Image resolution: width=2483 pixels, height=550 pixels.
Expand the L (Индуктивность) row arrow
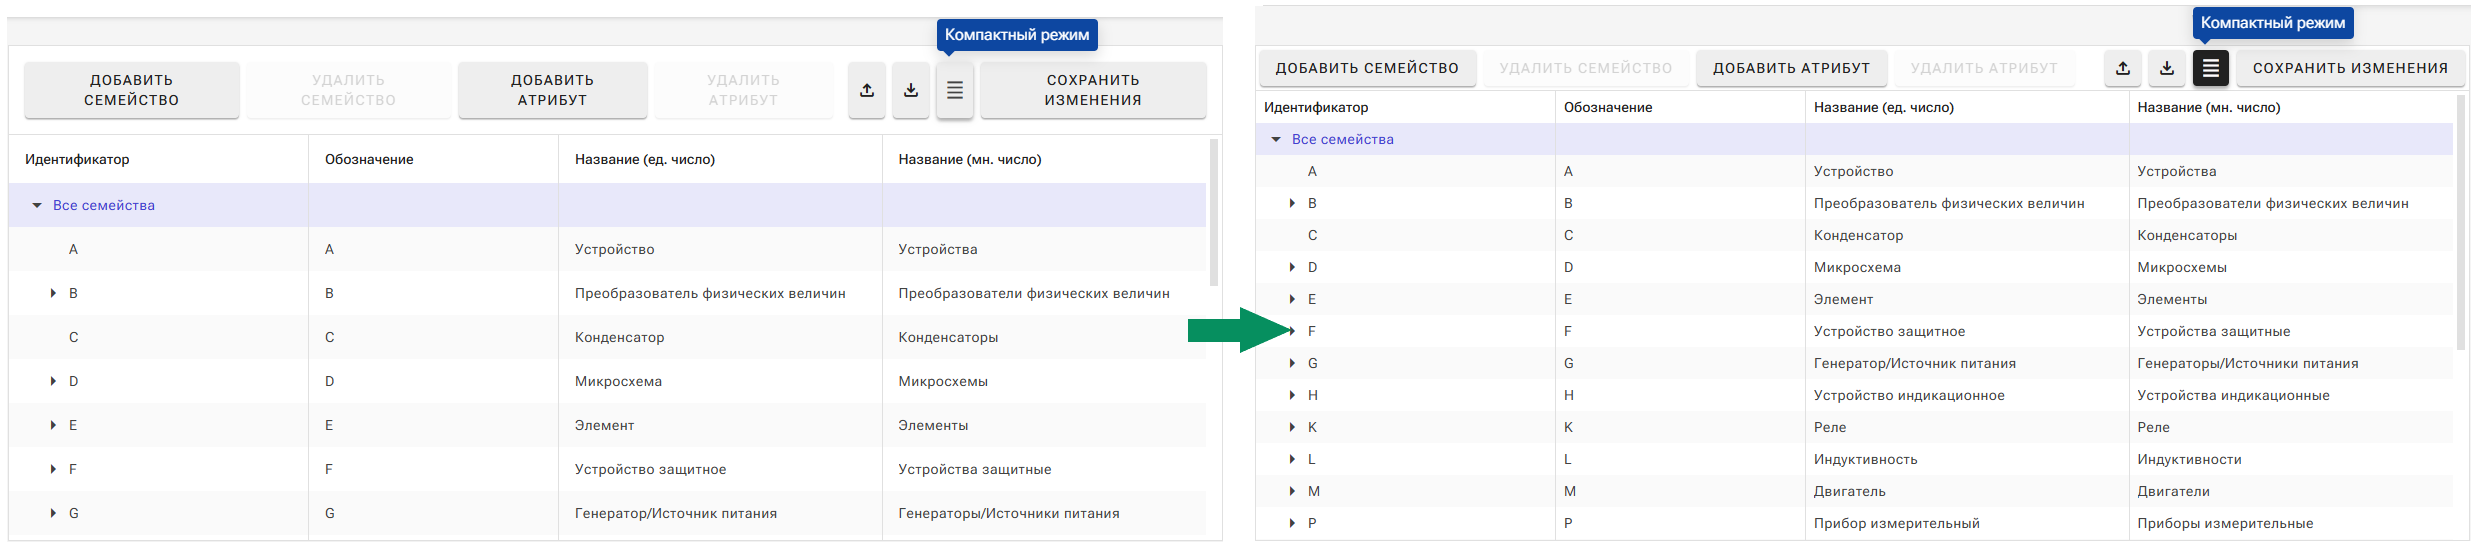pyautogui.click(x=1292, y=459)
